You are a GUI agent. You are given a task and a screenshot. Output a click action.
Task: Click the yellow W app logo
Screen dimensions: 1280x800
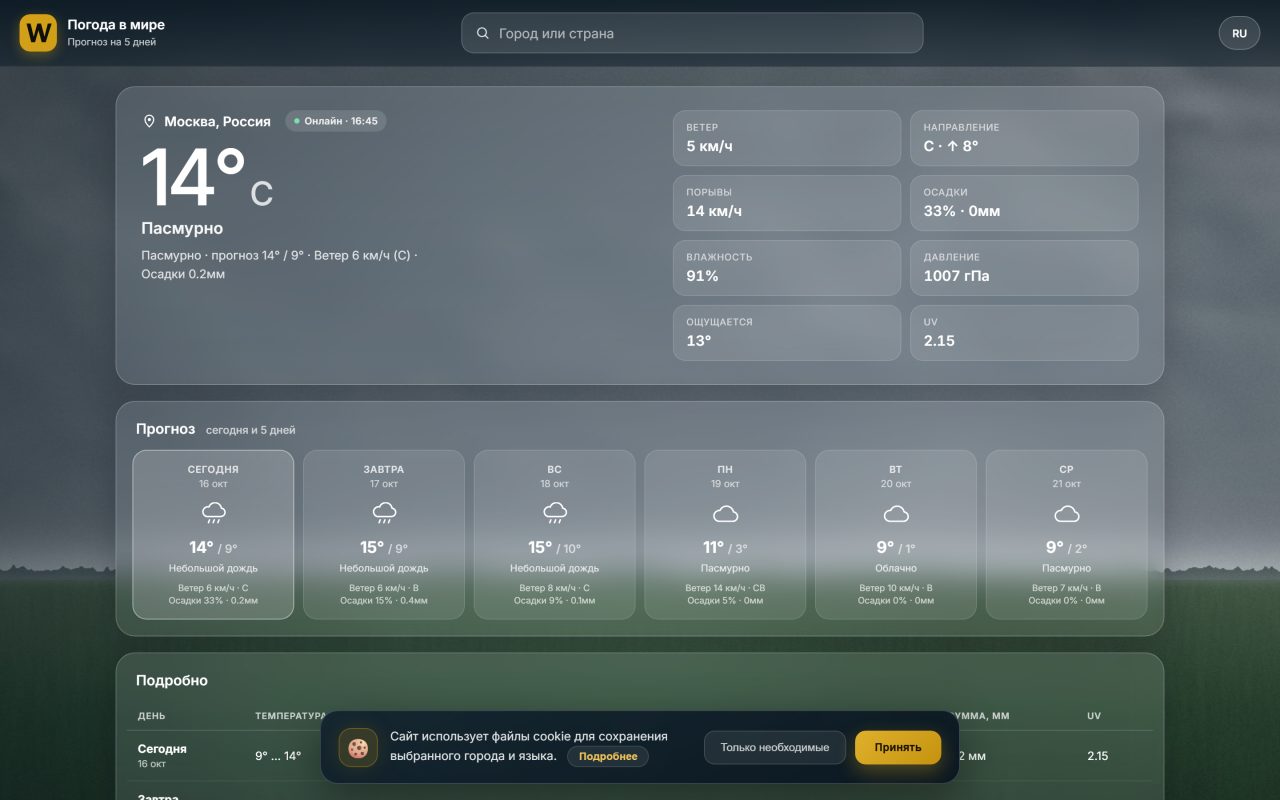[38, 33]
